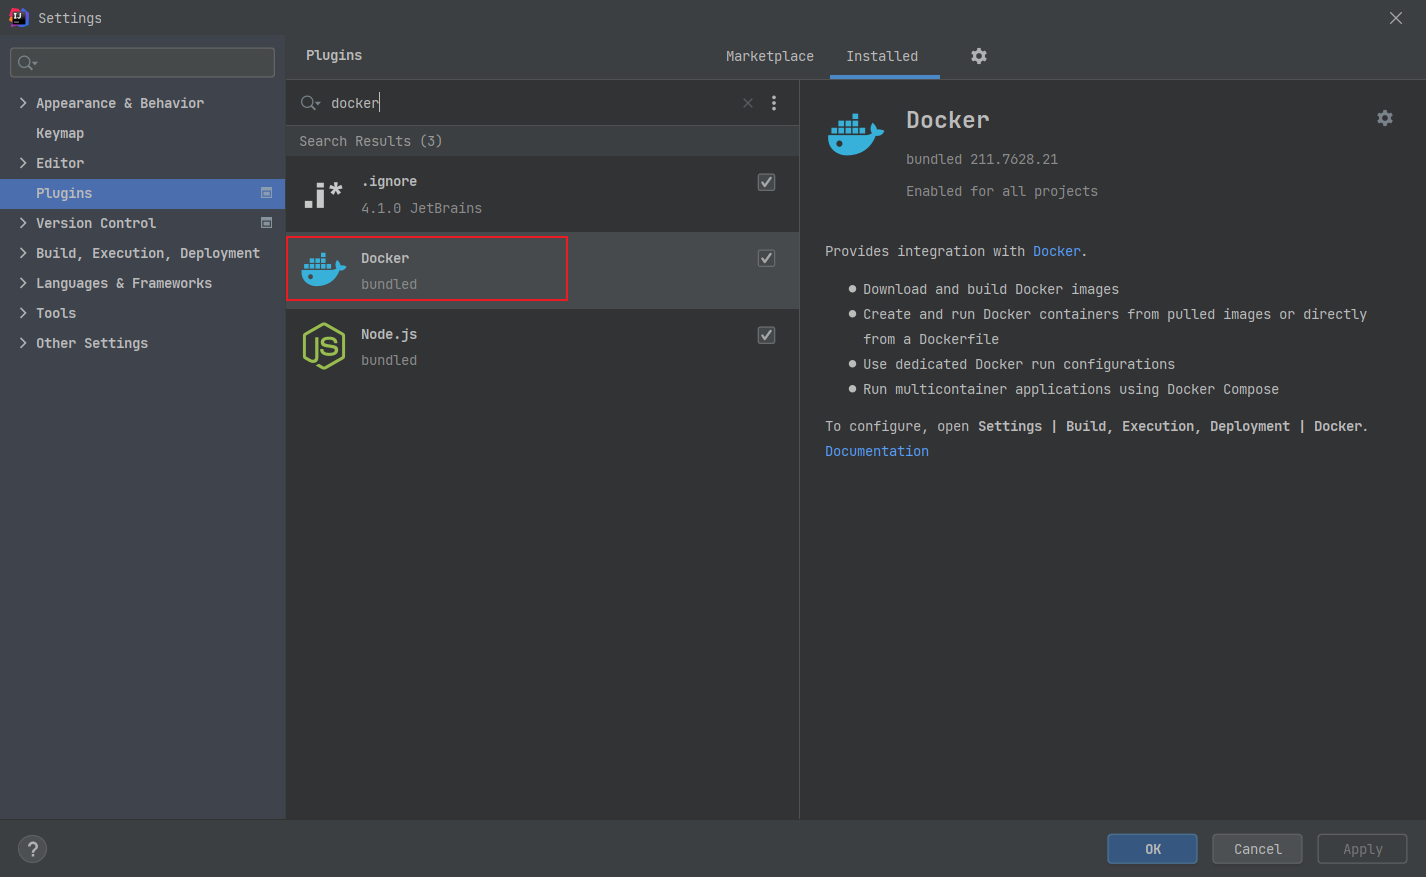The image size is (1426, 877).
Task: Click the Search Results (3) header
Action: tap(371, 141)
